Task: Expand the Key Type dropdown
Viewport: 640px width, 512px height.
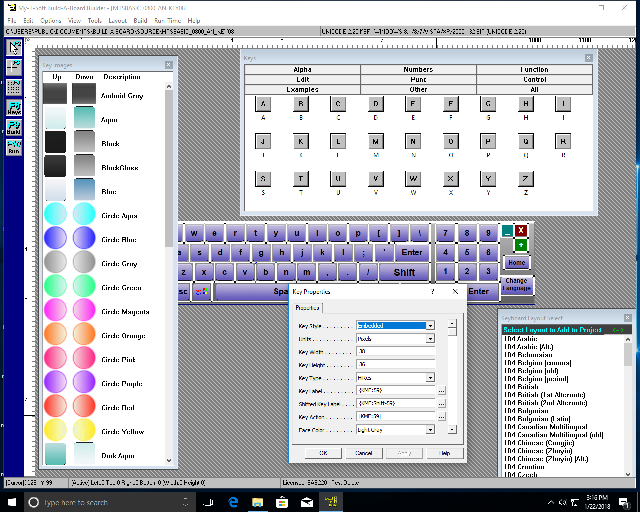Action: pos(430,378)
